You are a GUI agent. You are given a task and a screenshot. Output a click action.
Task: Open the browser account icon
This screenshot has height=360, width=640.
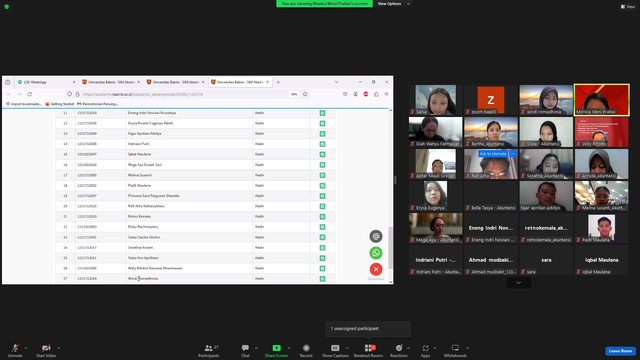[356, 94]
